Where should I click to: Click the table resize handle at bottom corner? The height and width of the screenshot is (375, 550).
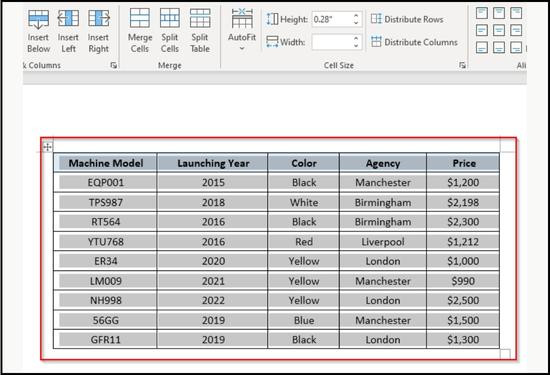click(505, 354)
